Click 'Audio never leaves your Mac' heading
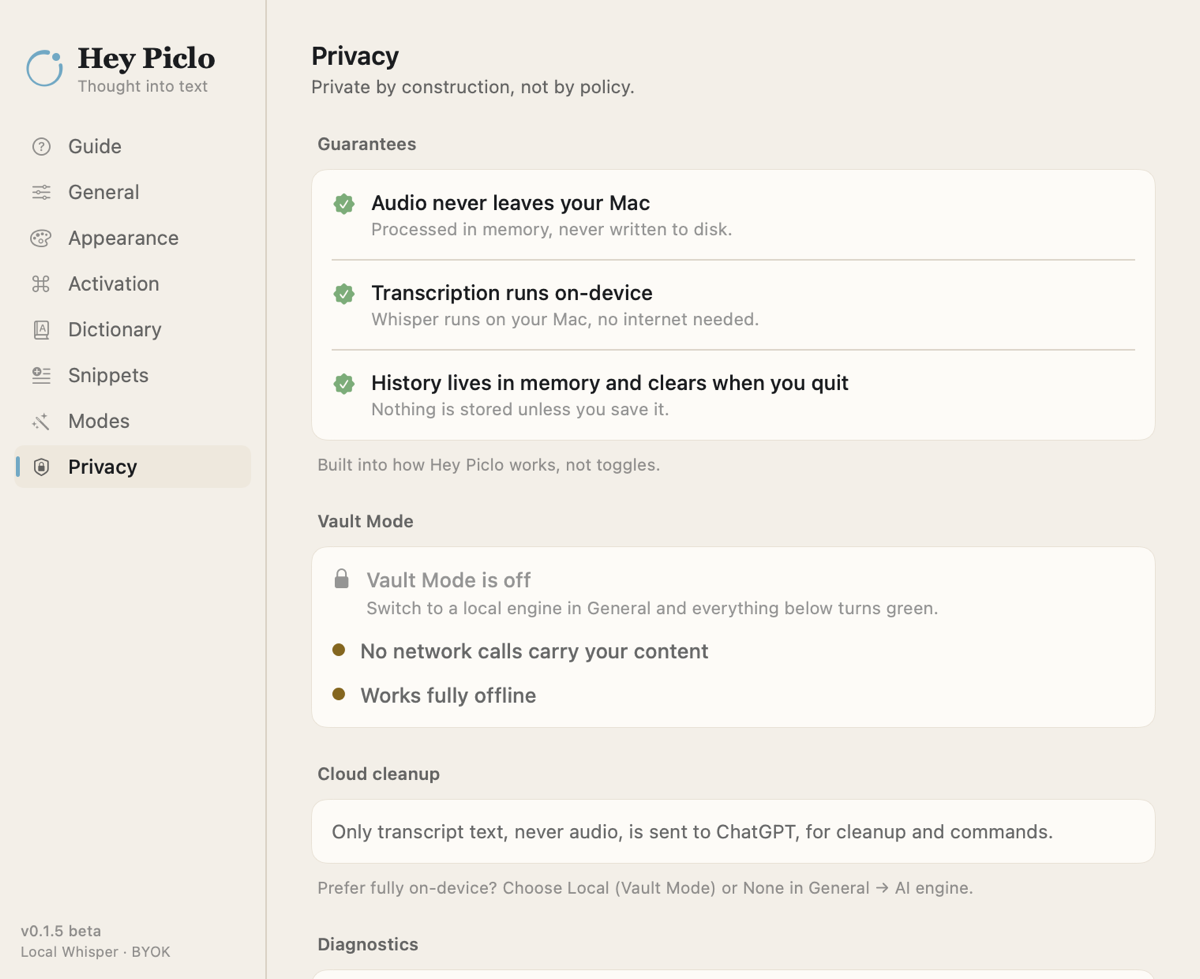This screenshot has height=979, width=1200. [x=511, y=203]
